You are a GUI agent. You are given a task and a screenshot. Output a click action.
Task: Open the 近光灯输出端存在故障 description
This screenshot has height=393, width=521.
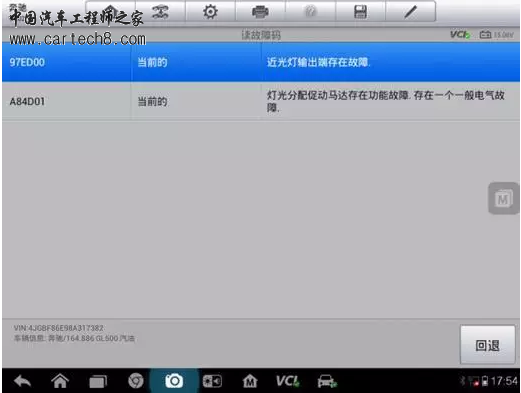point(318,62)
